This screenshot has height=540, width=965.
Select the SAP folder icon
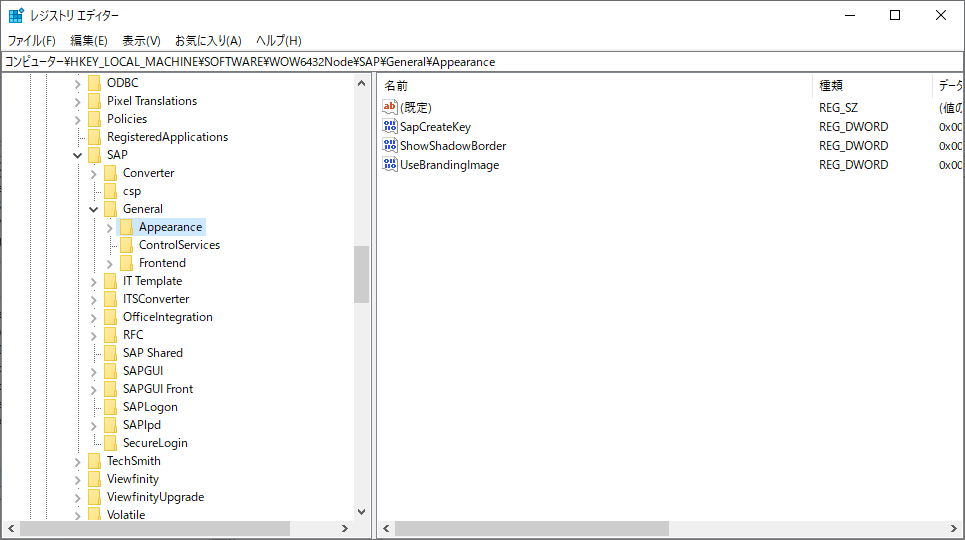94,155
